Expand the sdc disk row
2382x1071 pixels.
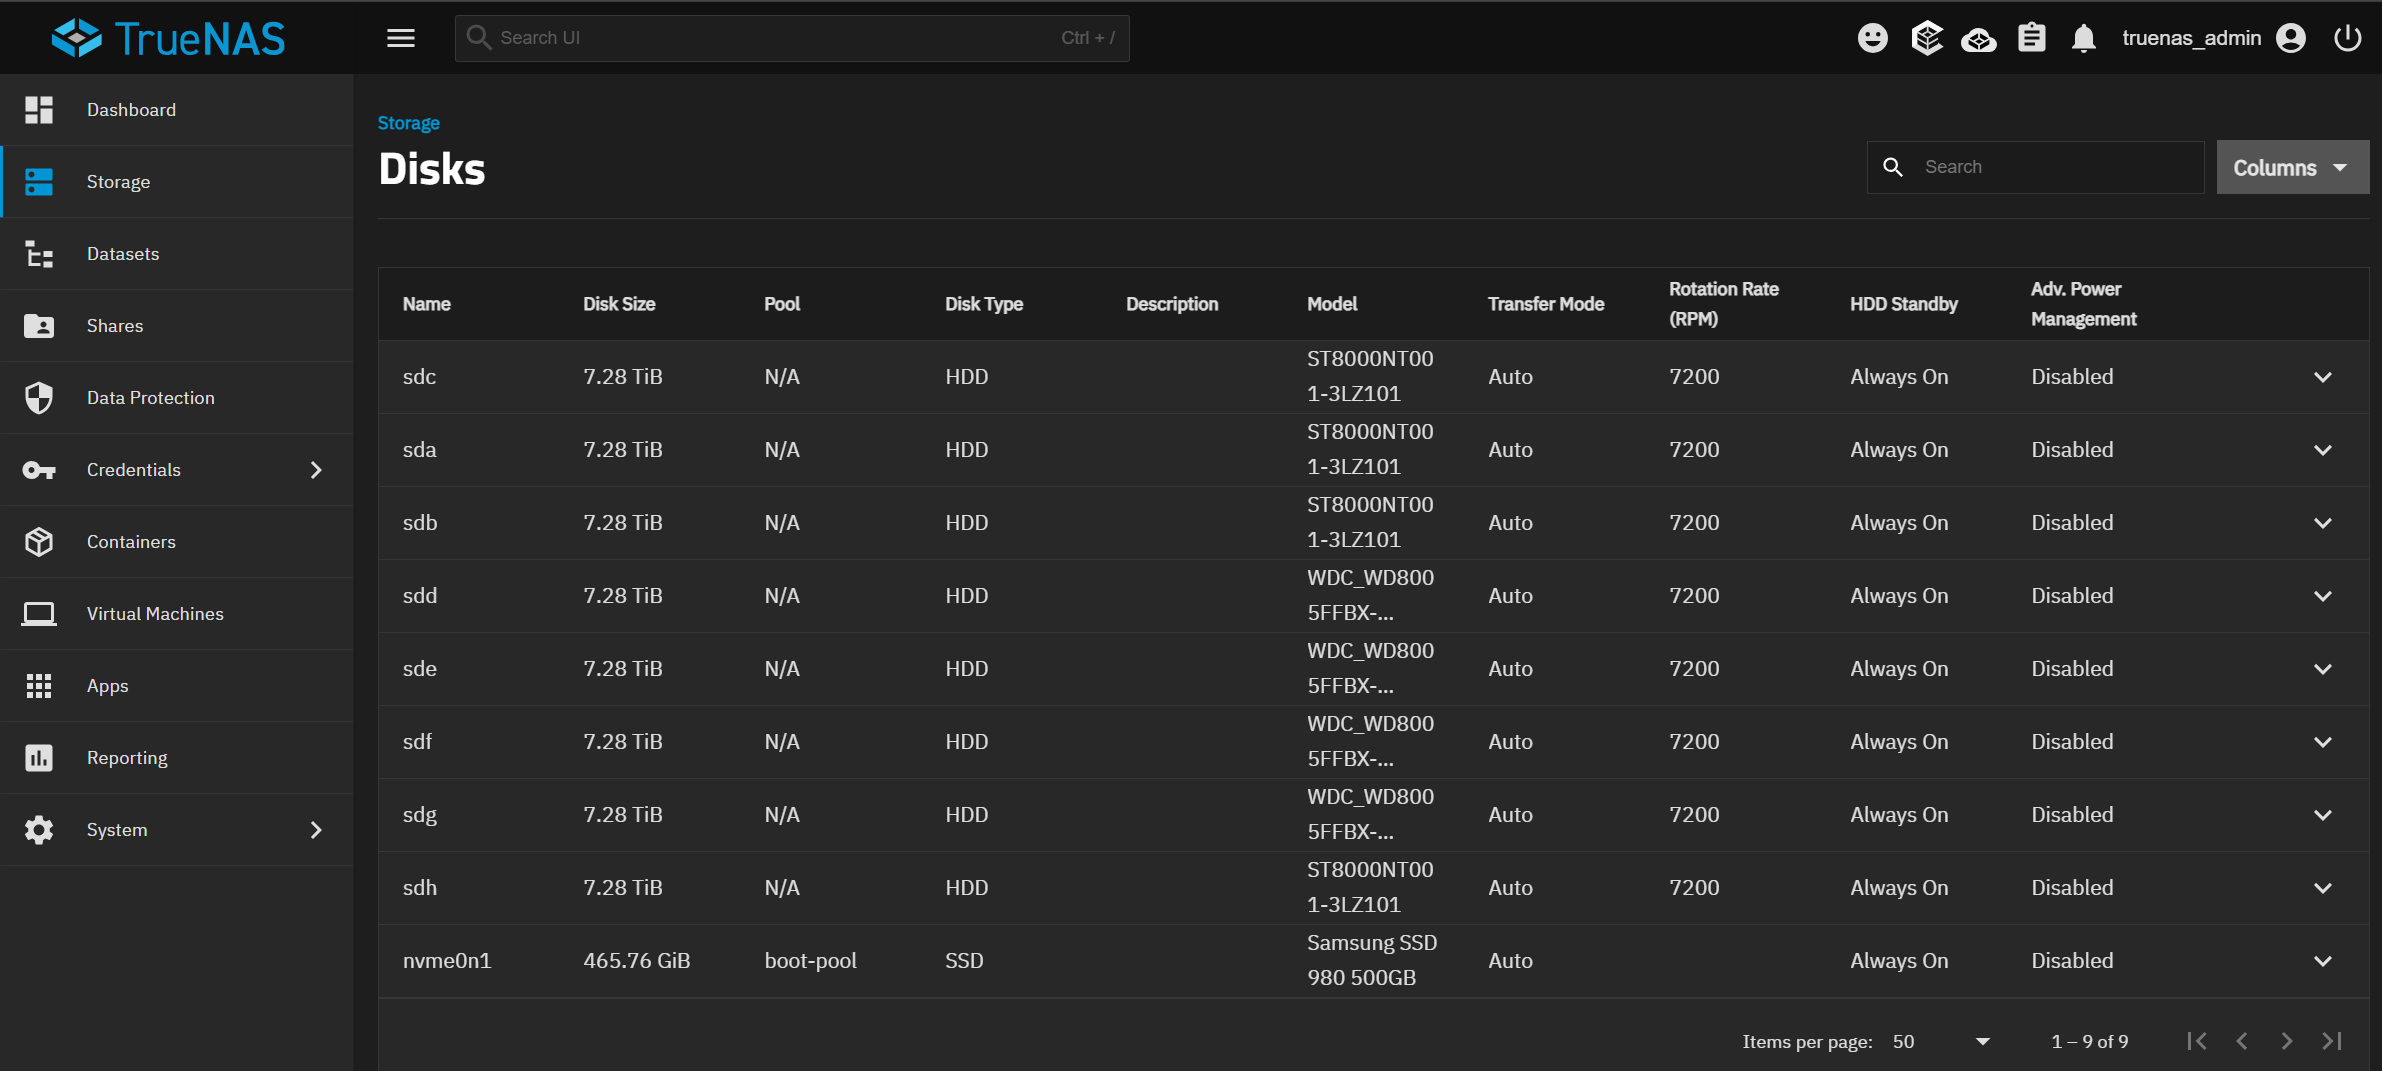point(2322,377)
